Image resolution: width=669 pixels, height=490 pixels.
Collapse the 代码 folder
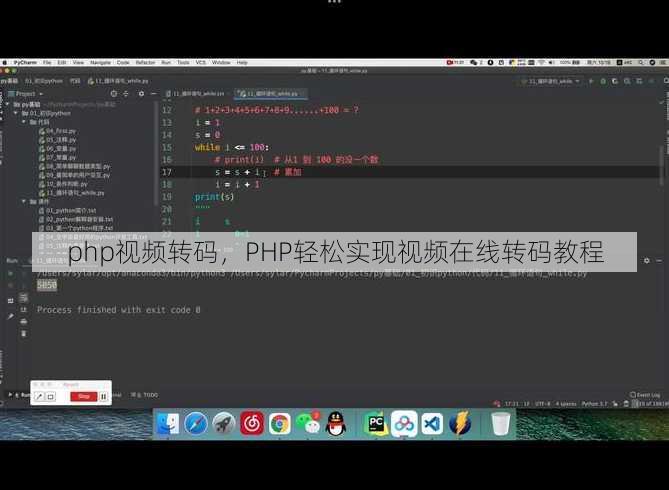tap(24, 122)
